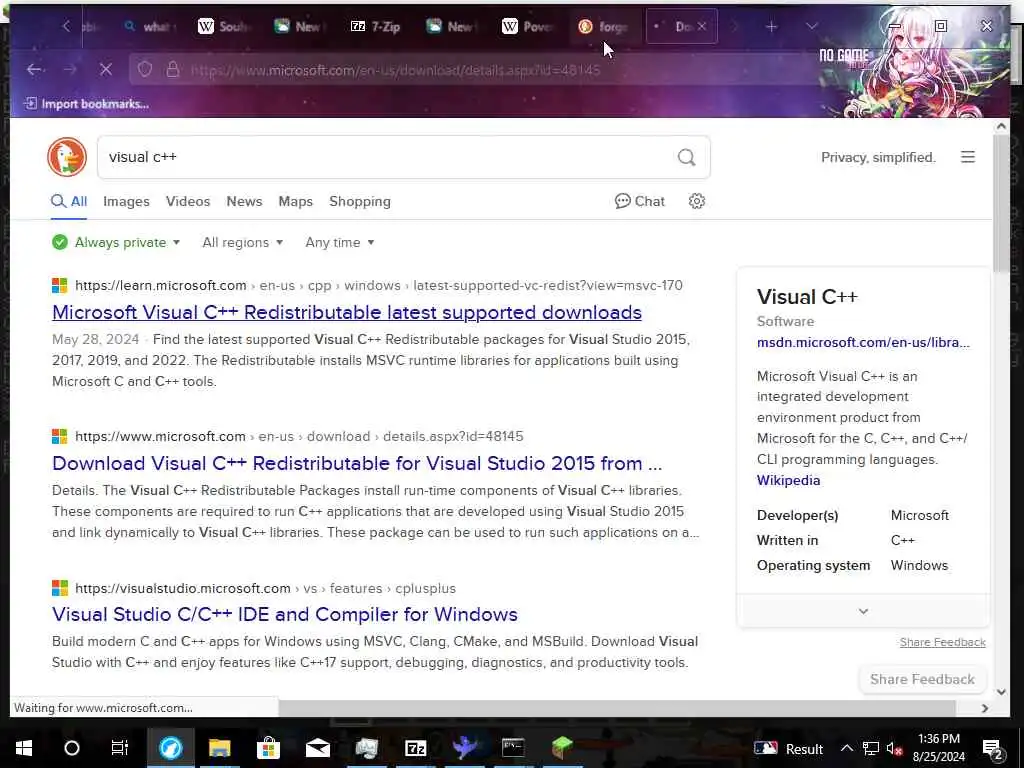The height and width of the screenshot is (768, 1024).
Task: Switch to the 'what' search tab
Action: [150, 26]
